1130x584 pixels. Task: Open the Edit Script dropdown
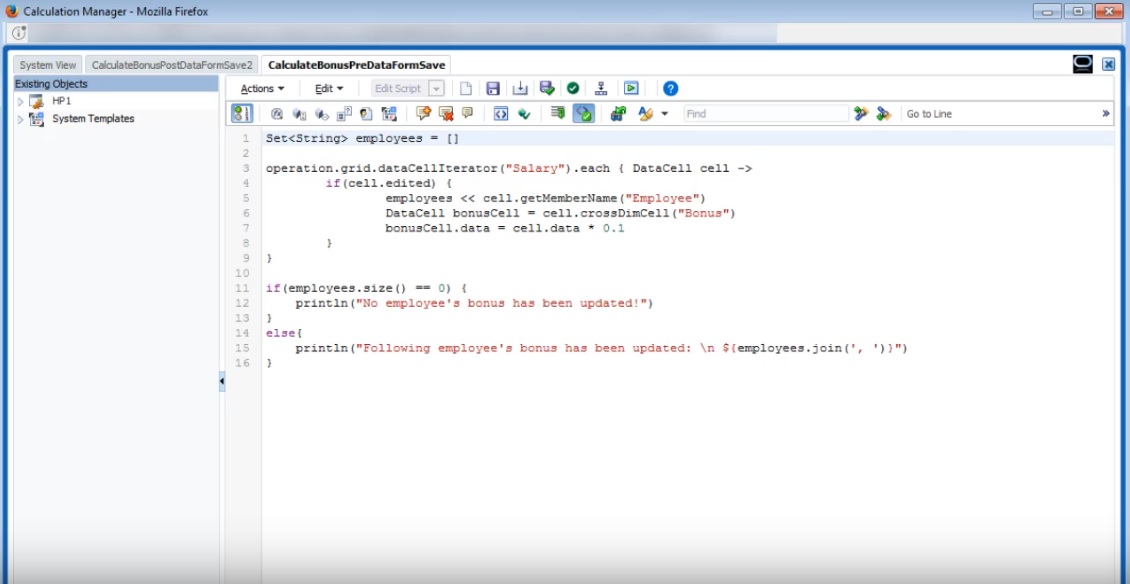(x=436, y=88)
